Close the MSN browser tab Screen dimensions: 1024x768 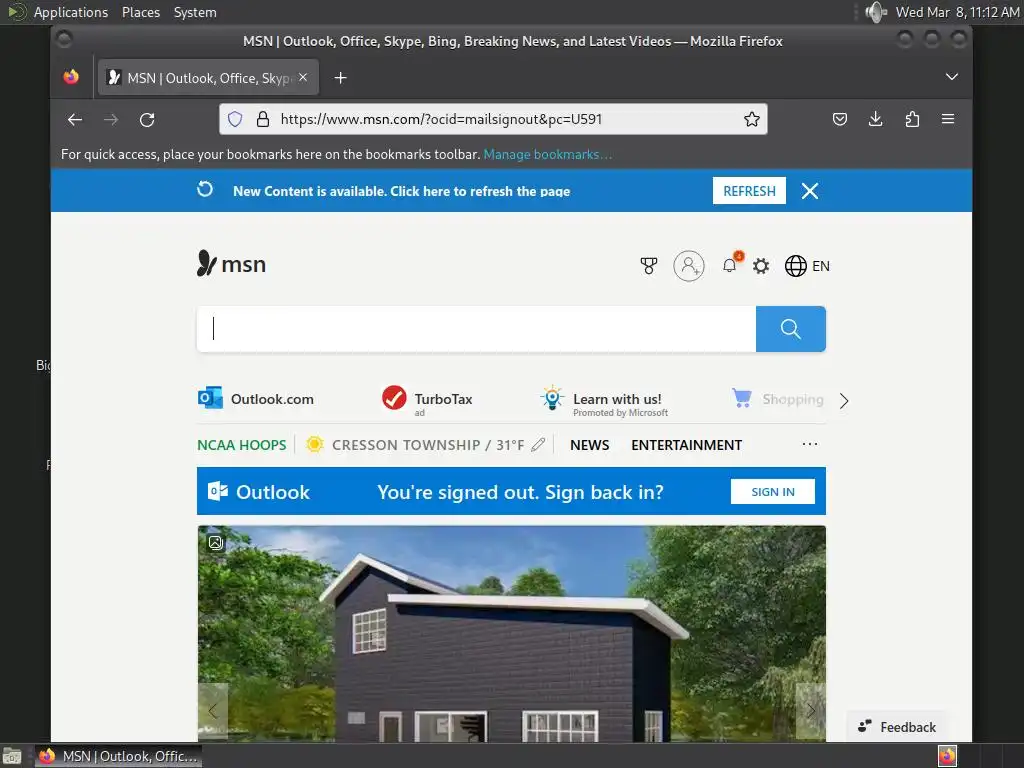tap(303, 77)
